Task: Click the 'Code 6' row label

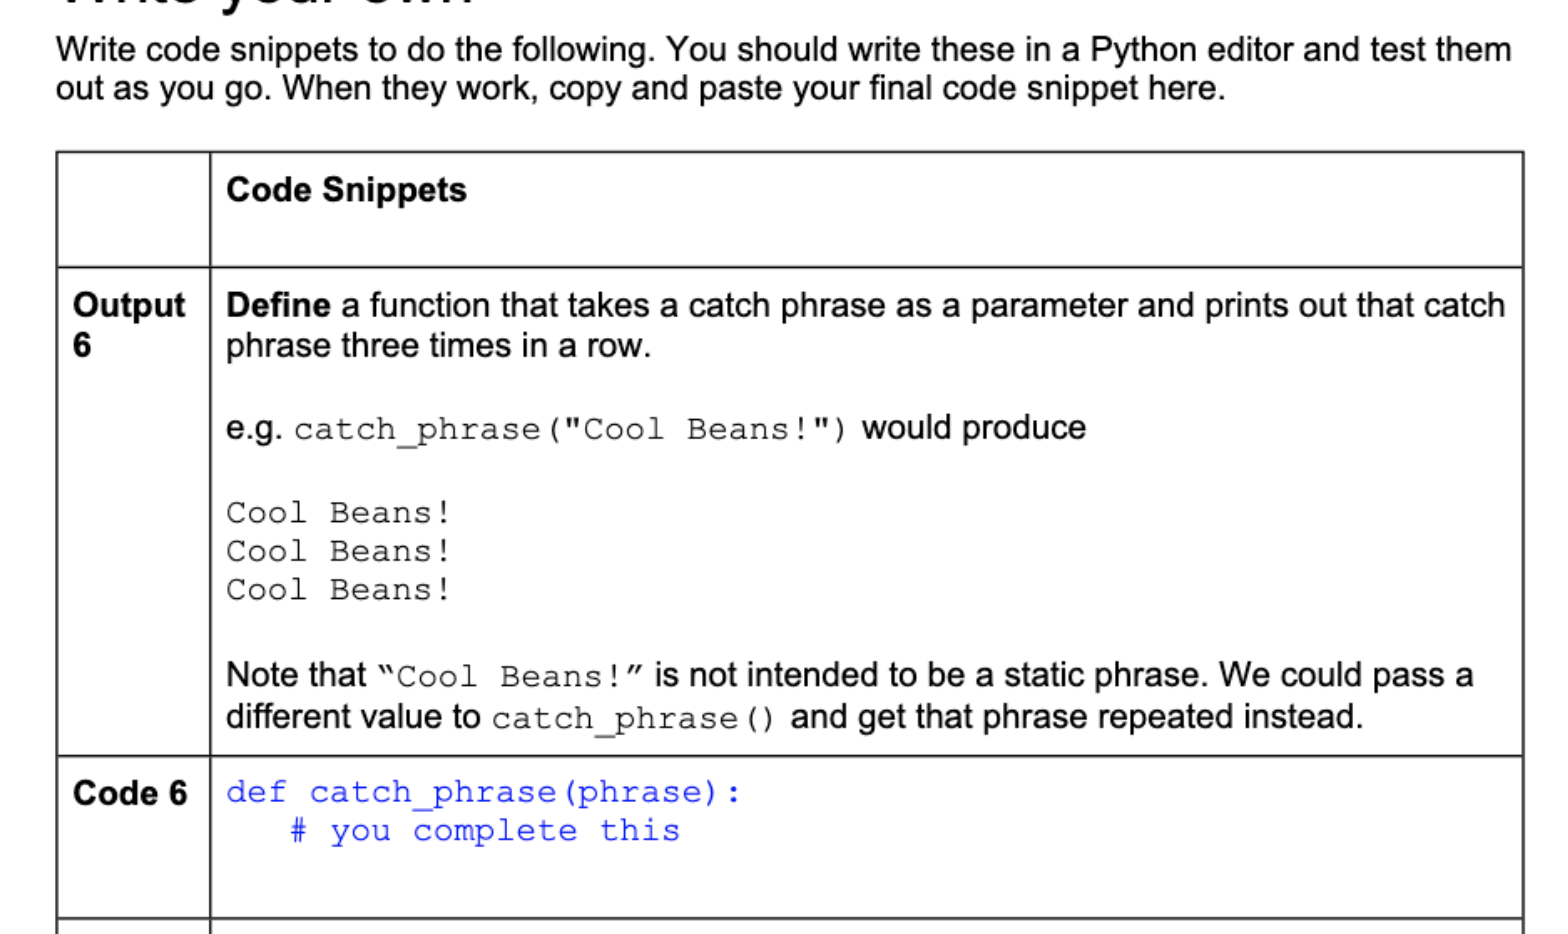Action: (x=130, y=794)
